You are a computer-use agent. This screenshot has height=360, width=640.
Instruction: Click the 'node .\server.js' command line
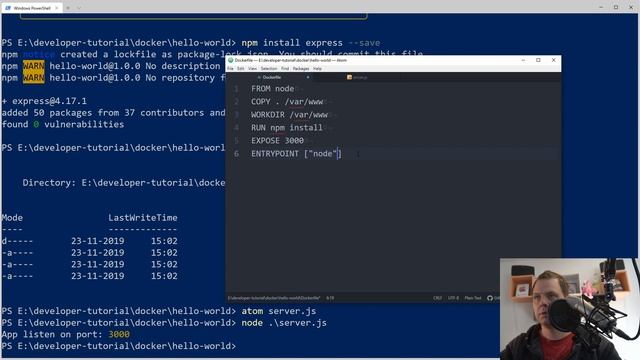[x=284, y=323]
